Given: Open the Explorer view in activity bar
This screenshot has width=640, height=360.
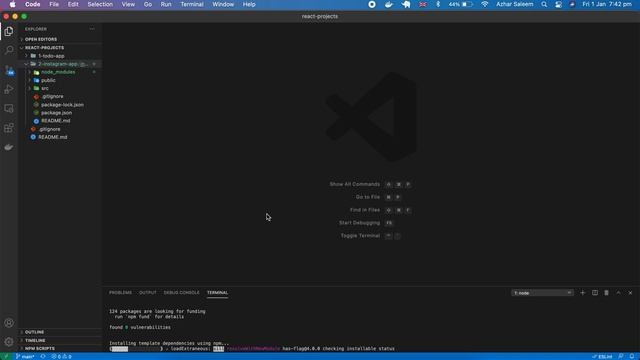Looking at the screenshot, I should (9, 31).
